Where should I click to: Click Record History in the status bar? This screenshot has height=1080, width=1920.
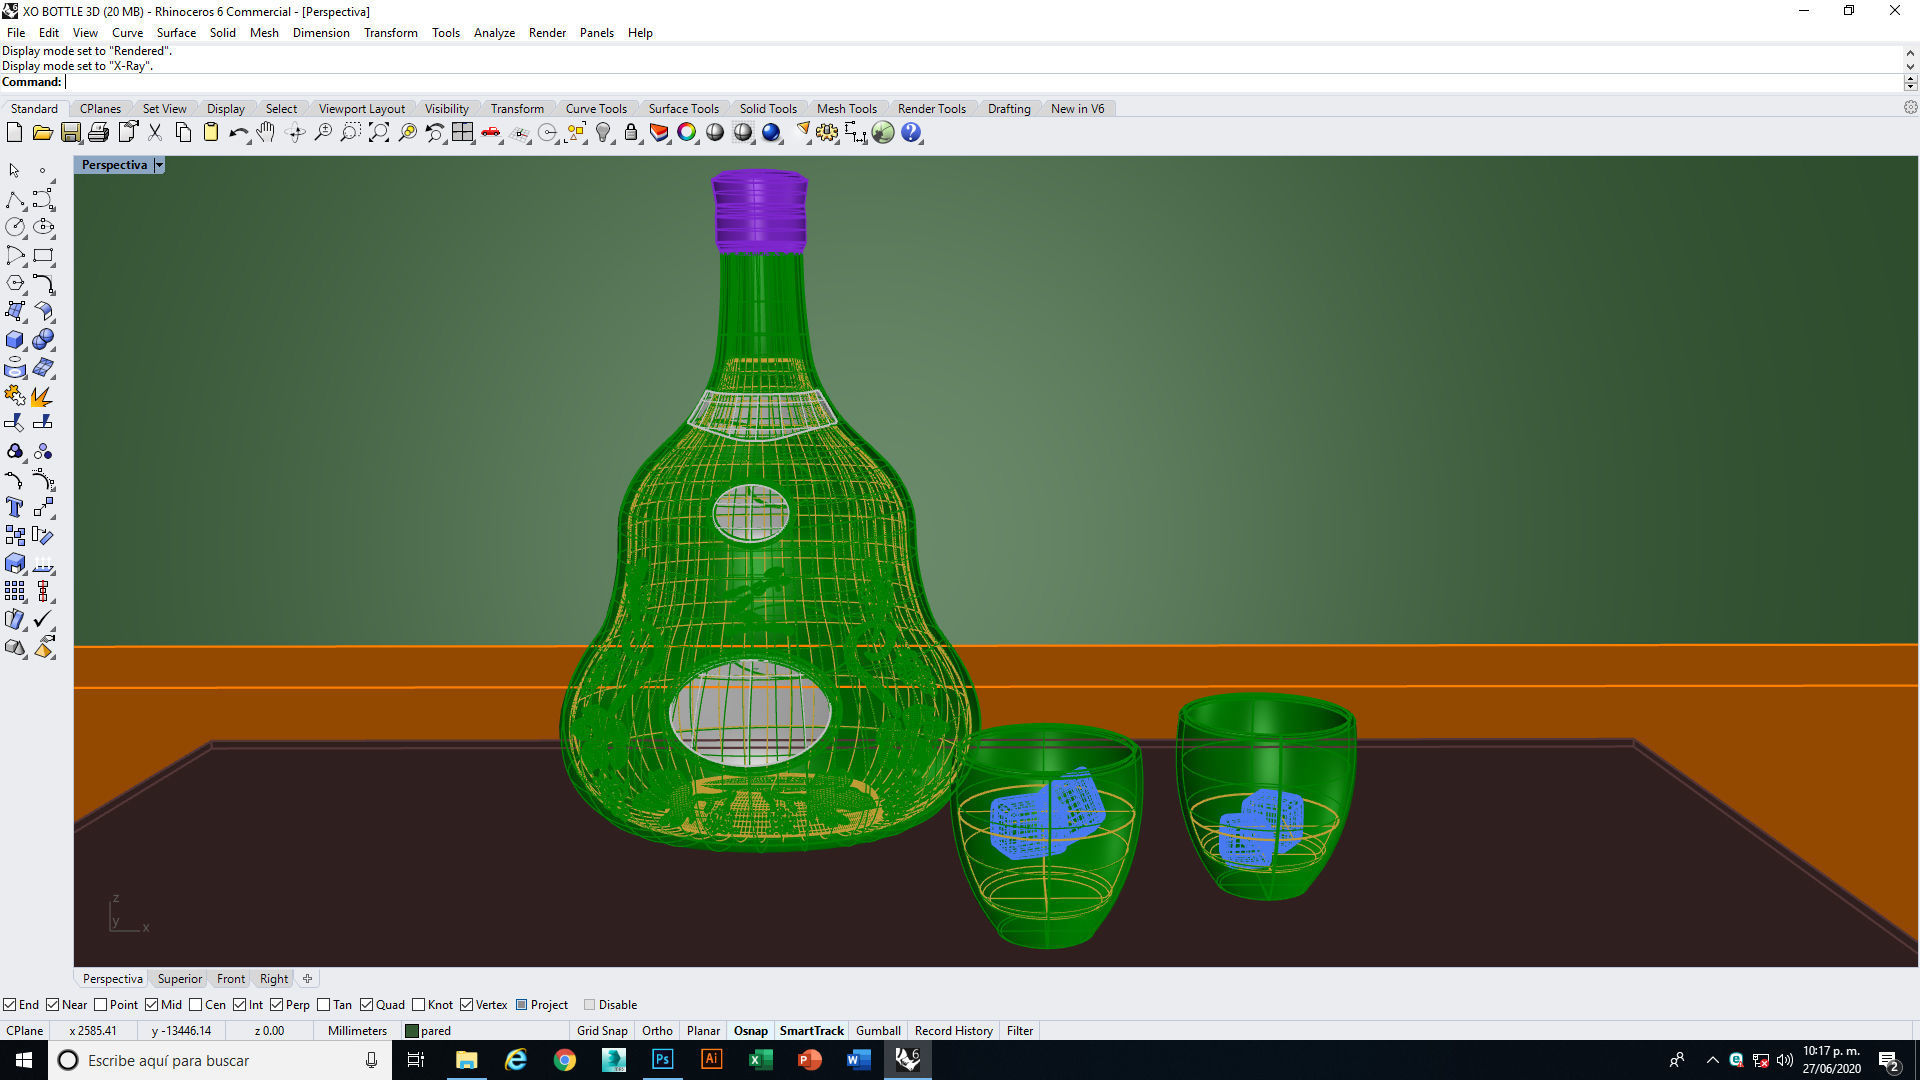pyautogui.click(x=953, y=1031)
